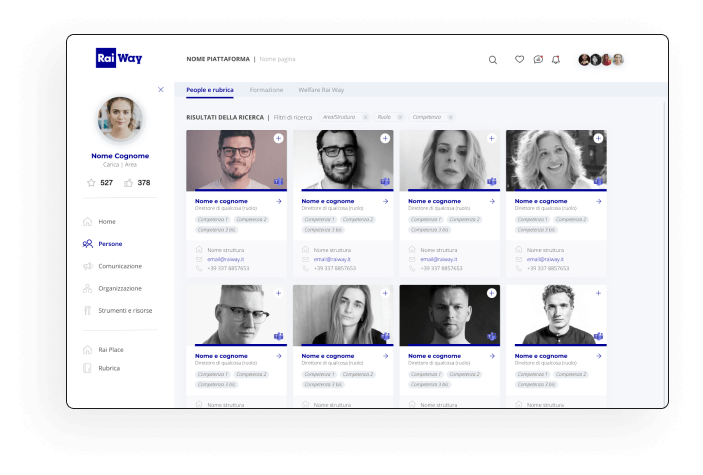Click the first card's email@raiway.it link
The width and height of the screenshot is (703, 475).
225,259
